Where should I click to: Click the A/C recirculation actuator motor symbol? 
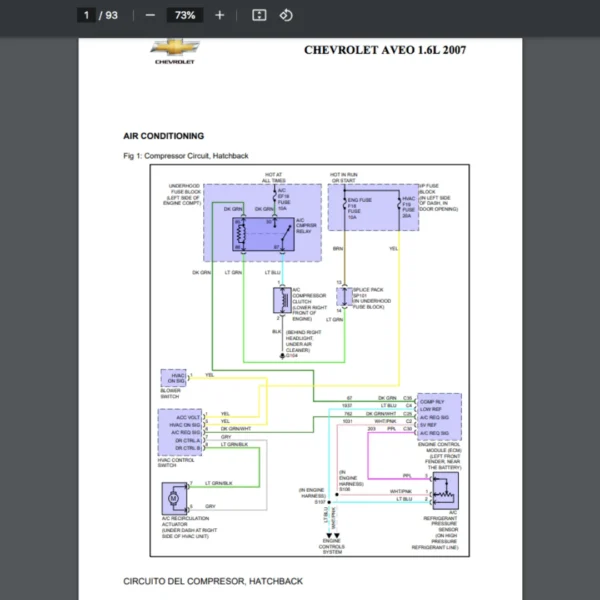[x=174, y=498]
